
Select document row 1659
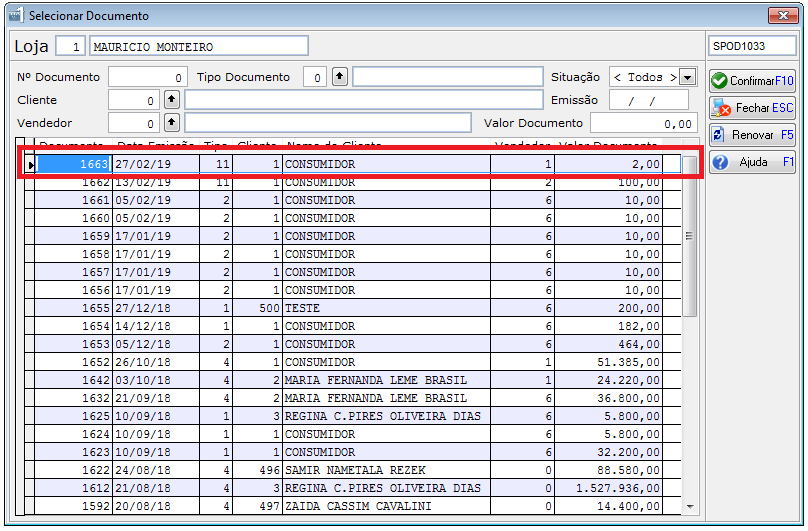coord(353,236)
